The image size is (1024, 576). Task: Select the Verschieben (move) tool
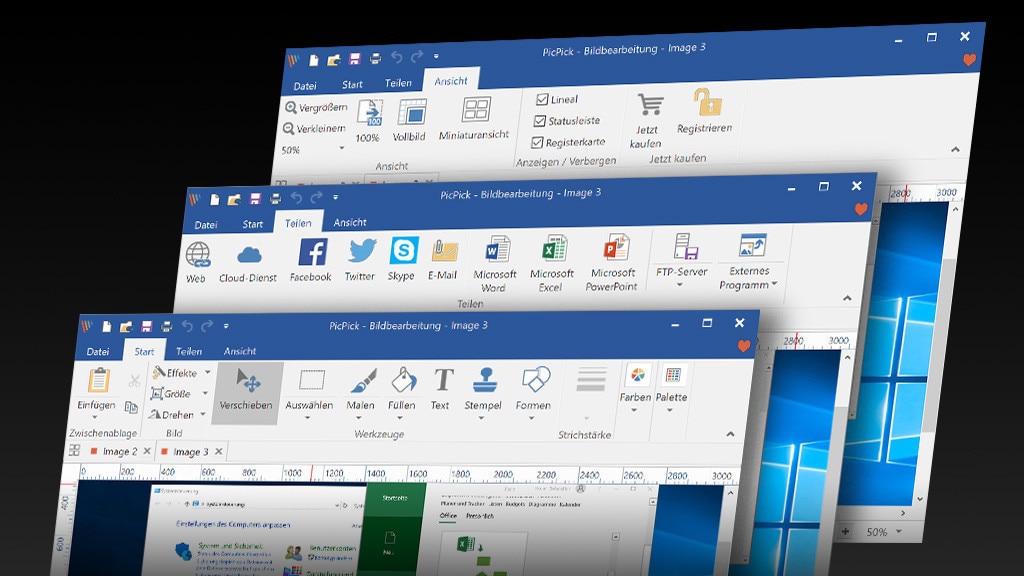click(x=246, y=390)
